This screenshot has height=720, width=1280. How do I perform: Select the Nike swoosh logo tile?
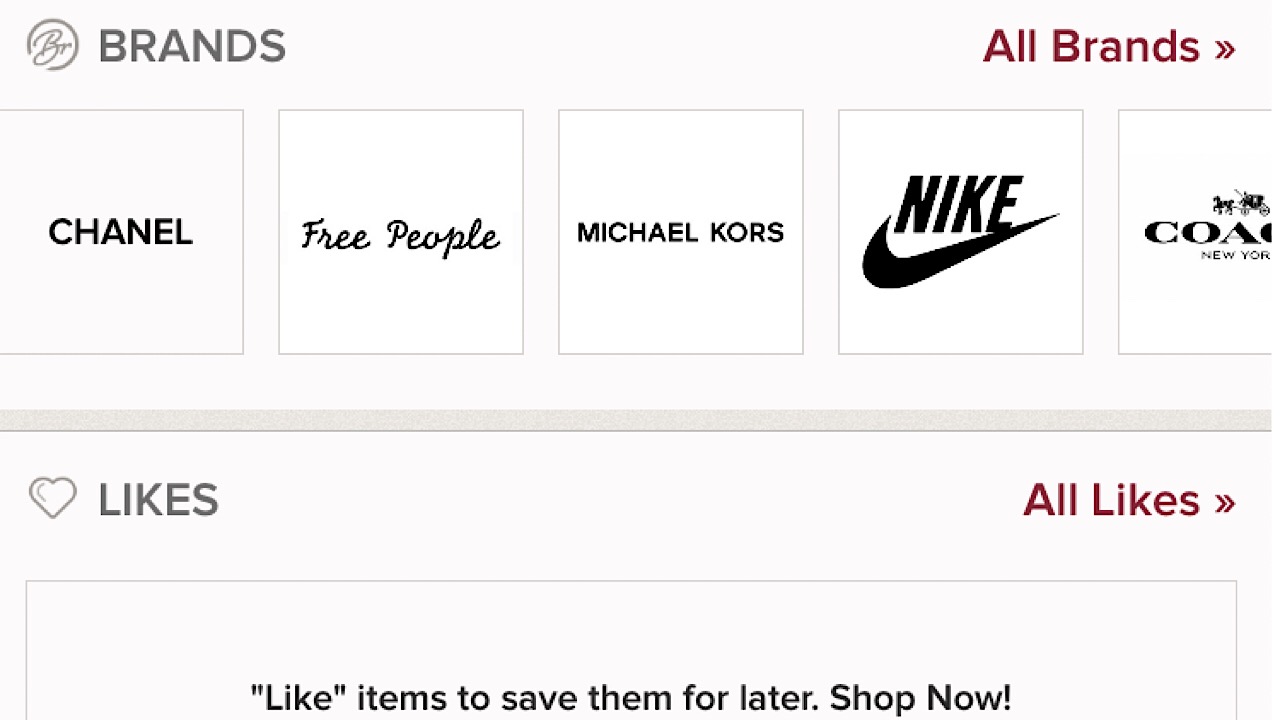(959, 231)
